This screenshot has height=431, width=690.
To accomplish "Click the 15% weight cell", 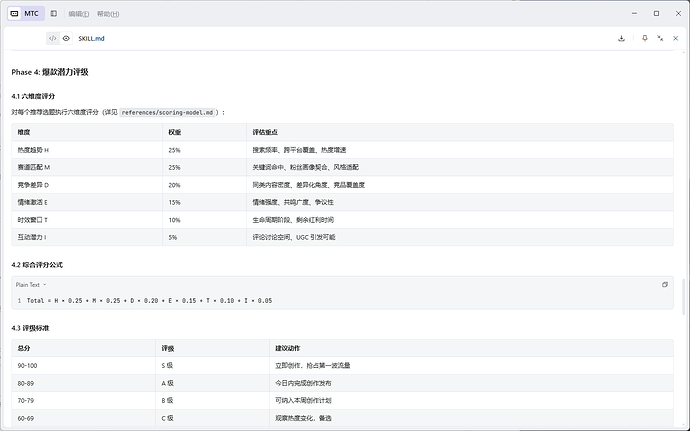I will 205,203.
